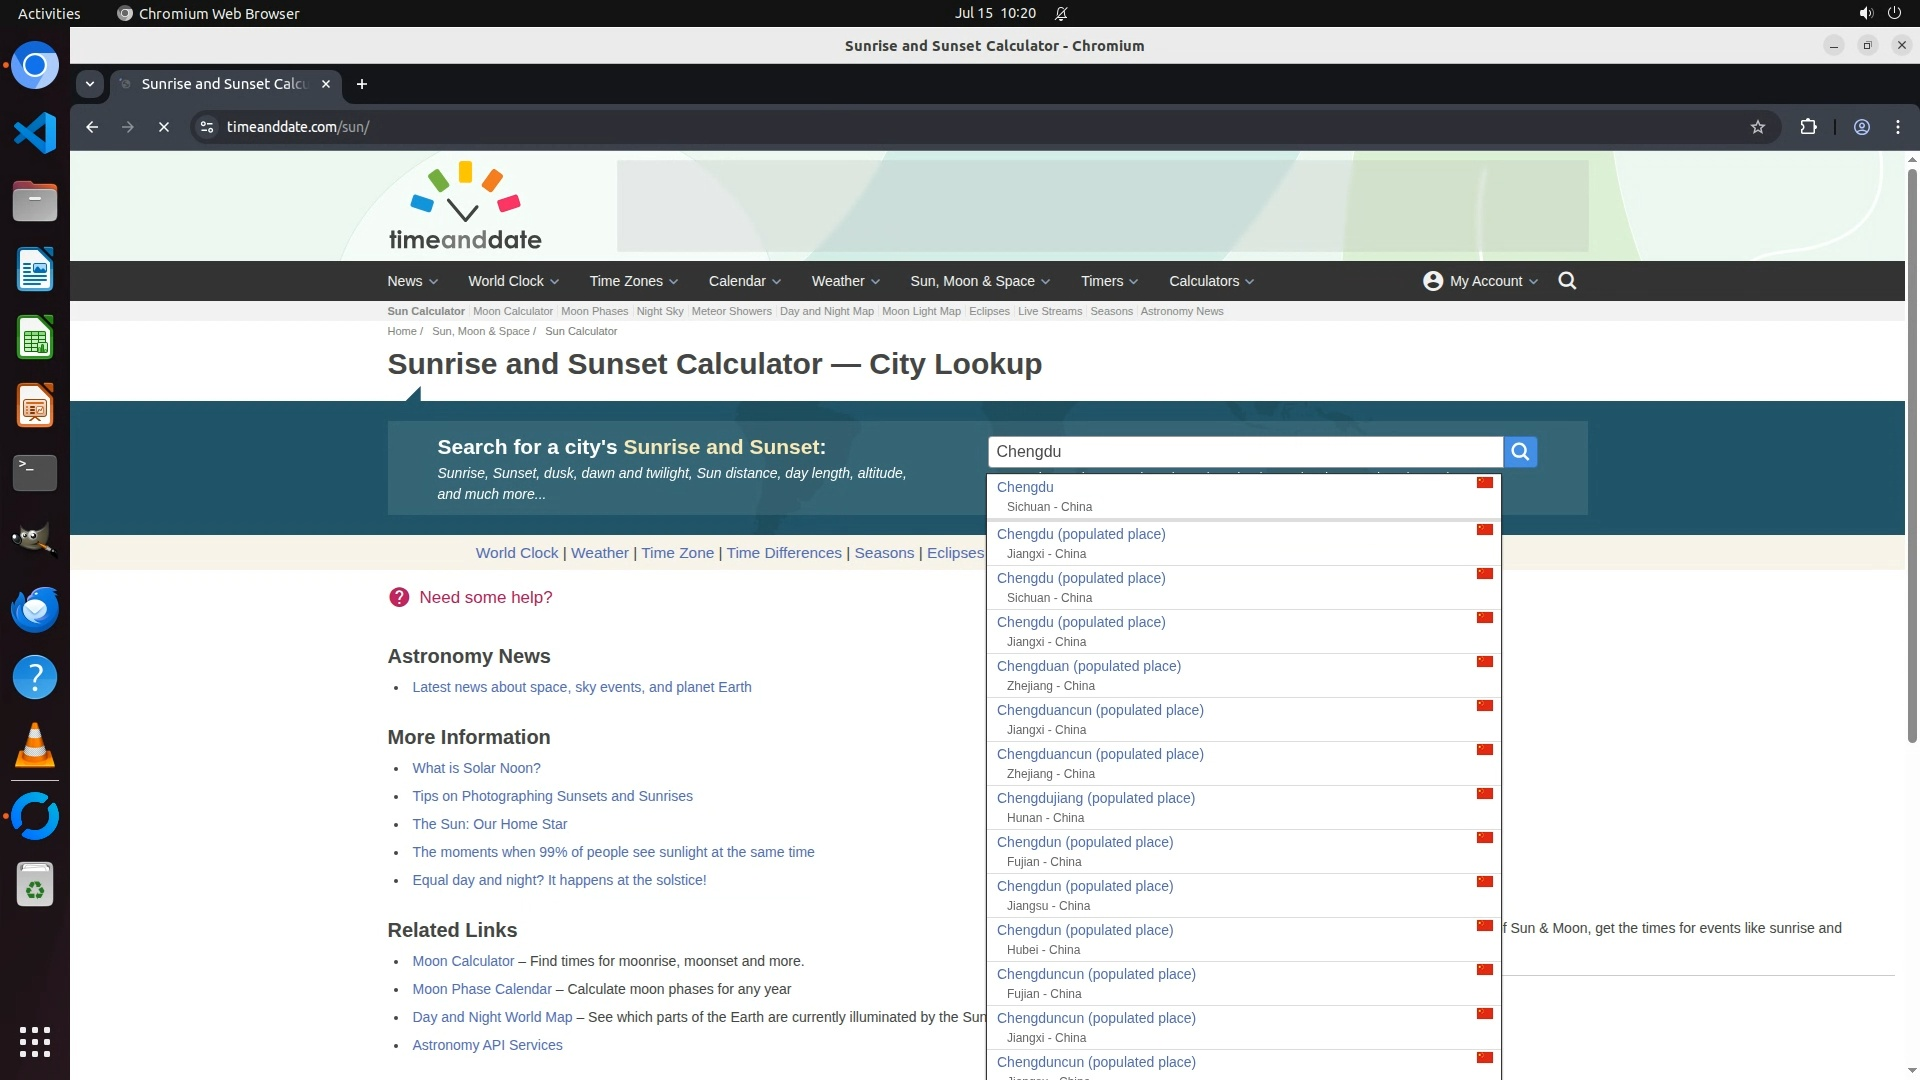The height and width of the screenshot is (1080, 1920).
Task: Bookmark this page with star icon
Action: (x=1757, y=127)
